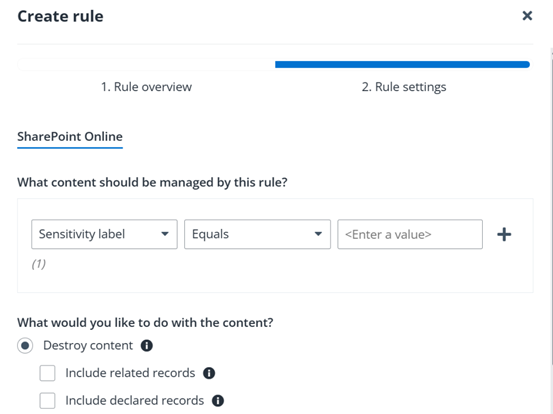View info icon beside Include declared records
This screenshot has height=414, width=553.
218,401
